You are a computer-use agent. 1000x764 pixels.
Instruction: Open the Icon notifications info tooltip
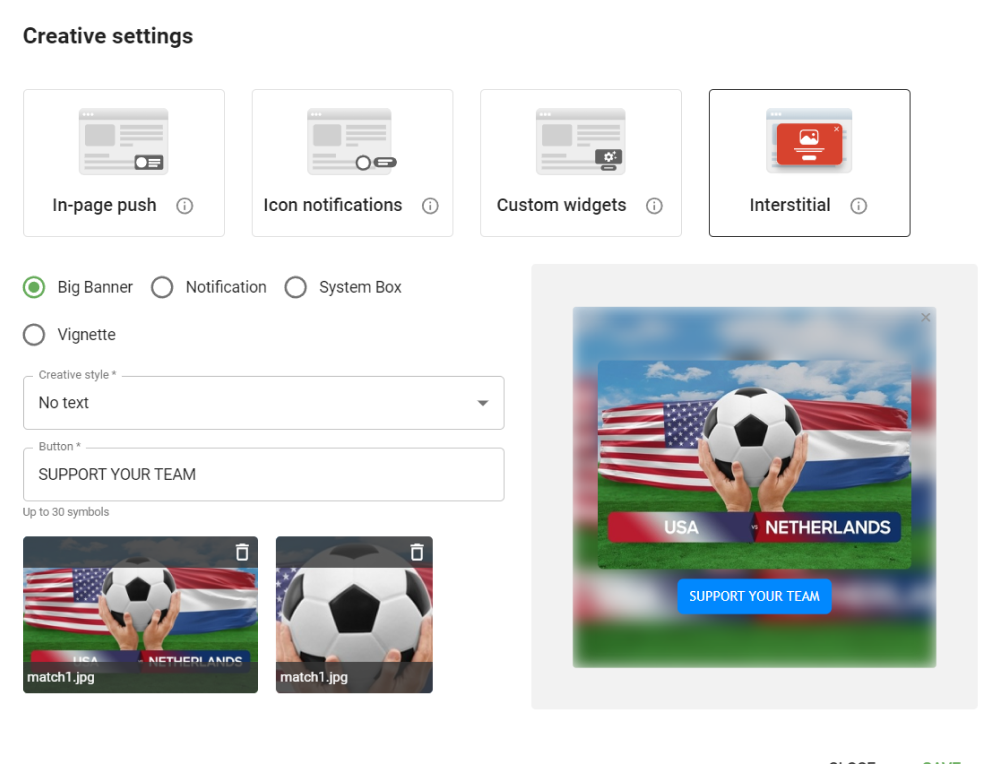pyautogui.click(x=430, y=206)
